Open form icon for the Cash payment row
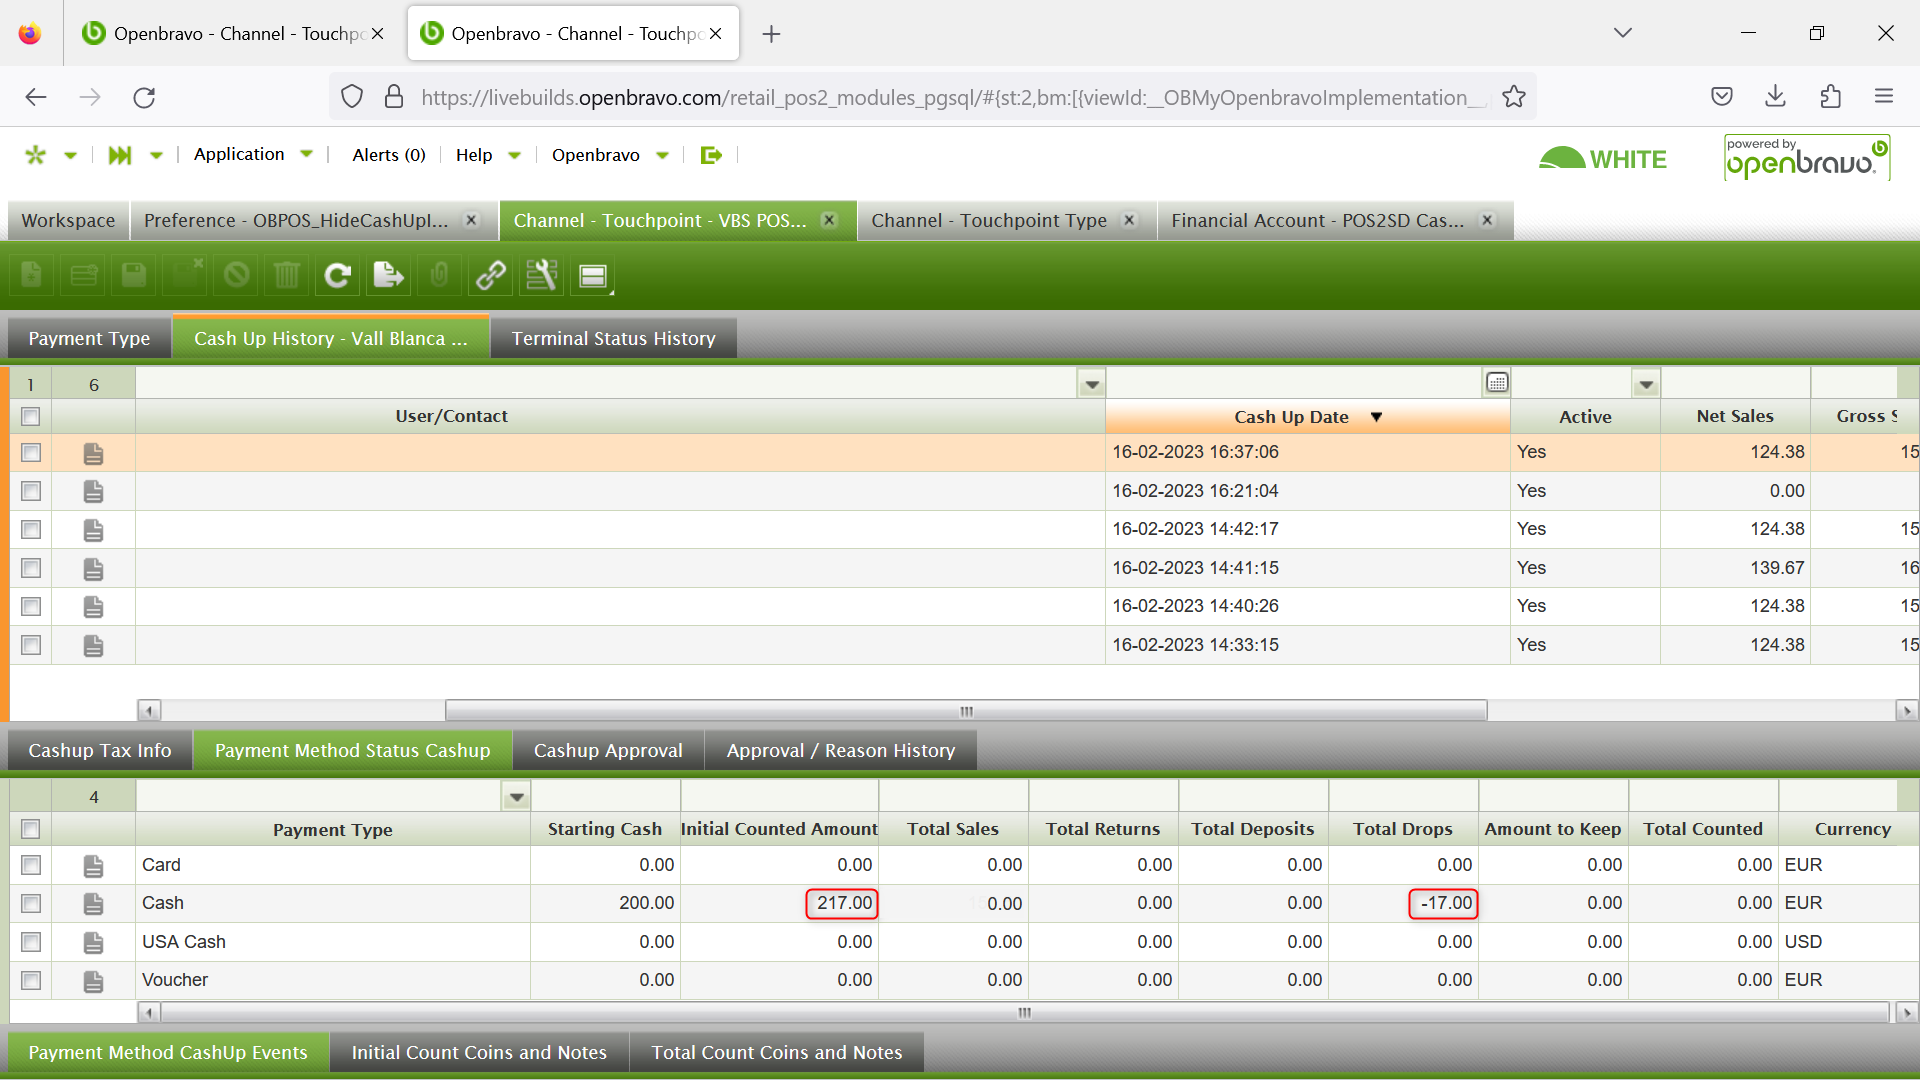Screen dimensions: 1920x1080 (93, 904)
